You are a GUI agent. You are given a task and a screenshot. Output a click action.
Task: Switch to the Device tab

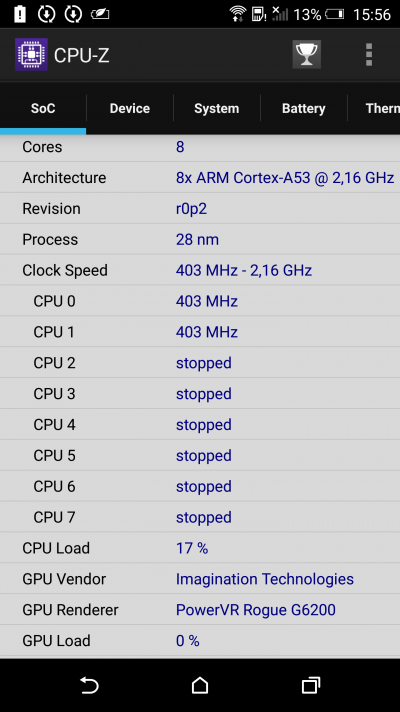pos(129,109)
